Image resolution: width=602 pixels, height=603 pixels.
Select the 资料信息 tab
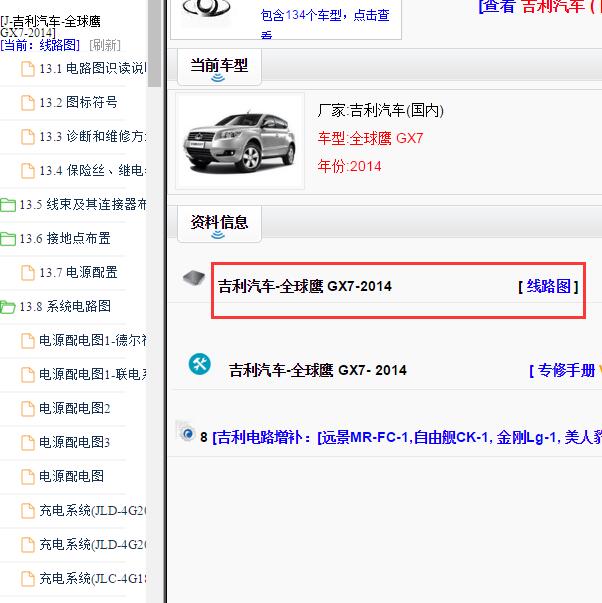click(x=219, y=223)
